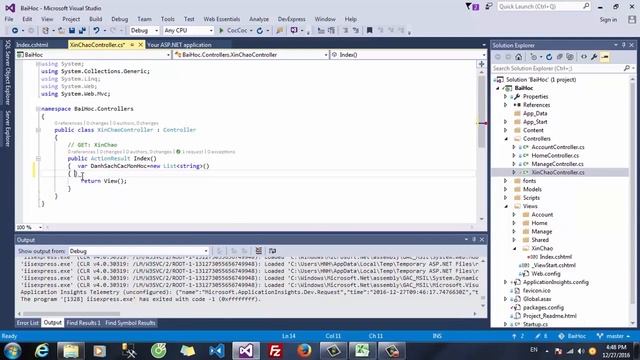Open the BaiHoc project scope dropdown
640x360 pixels.
point(93,55)
